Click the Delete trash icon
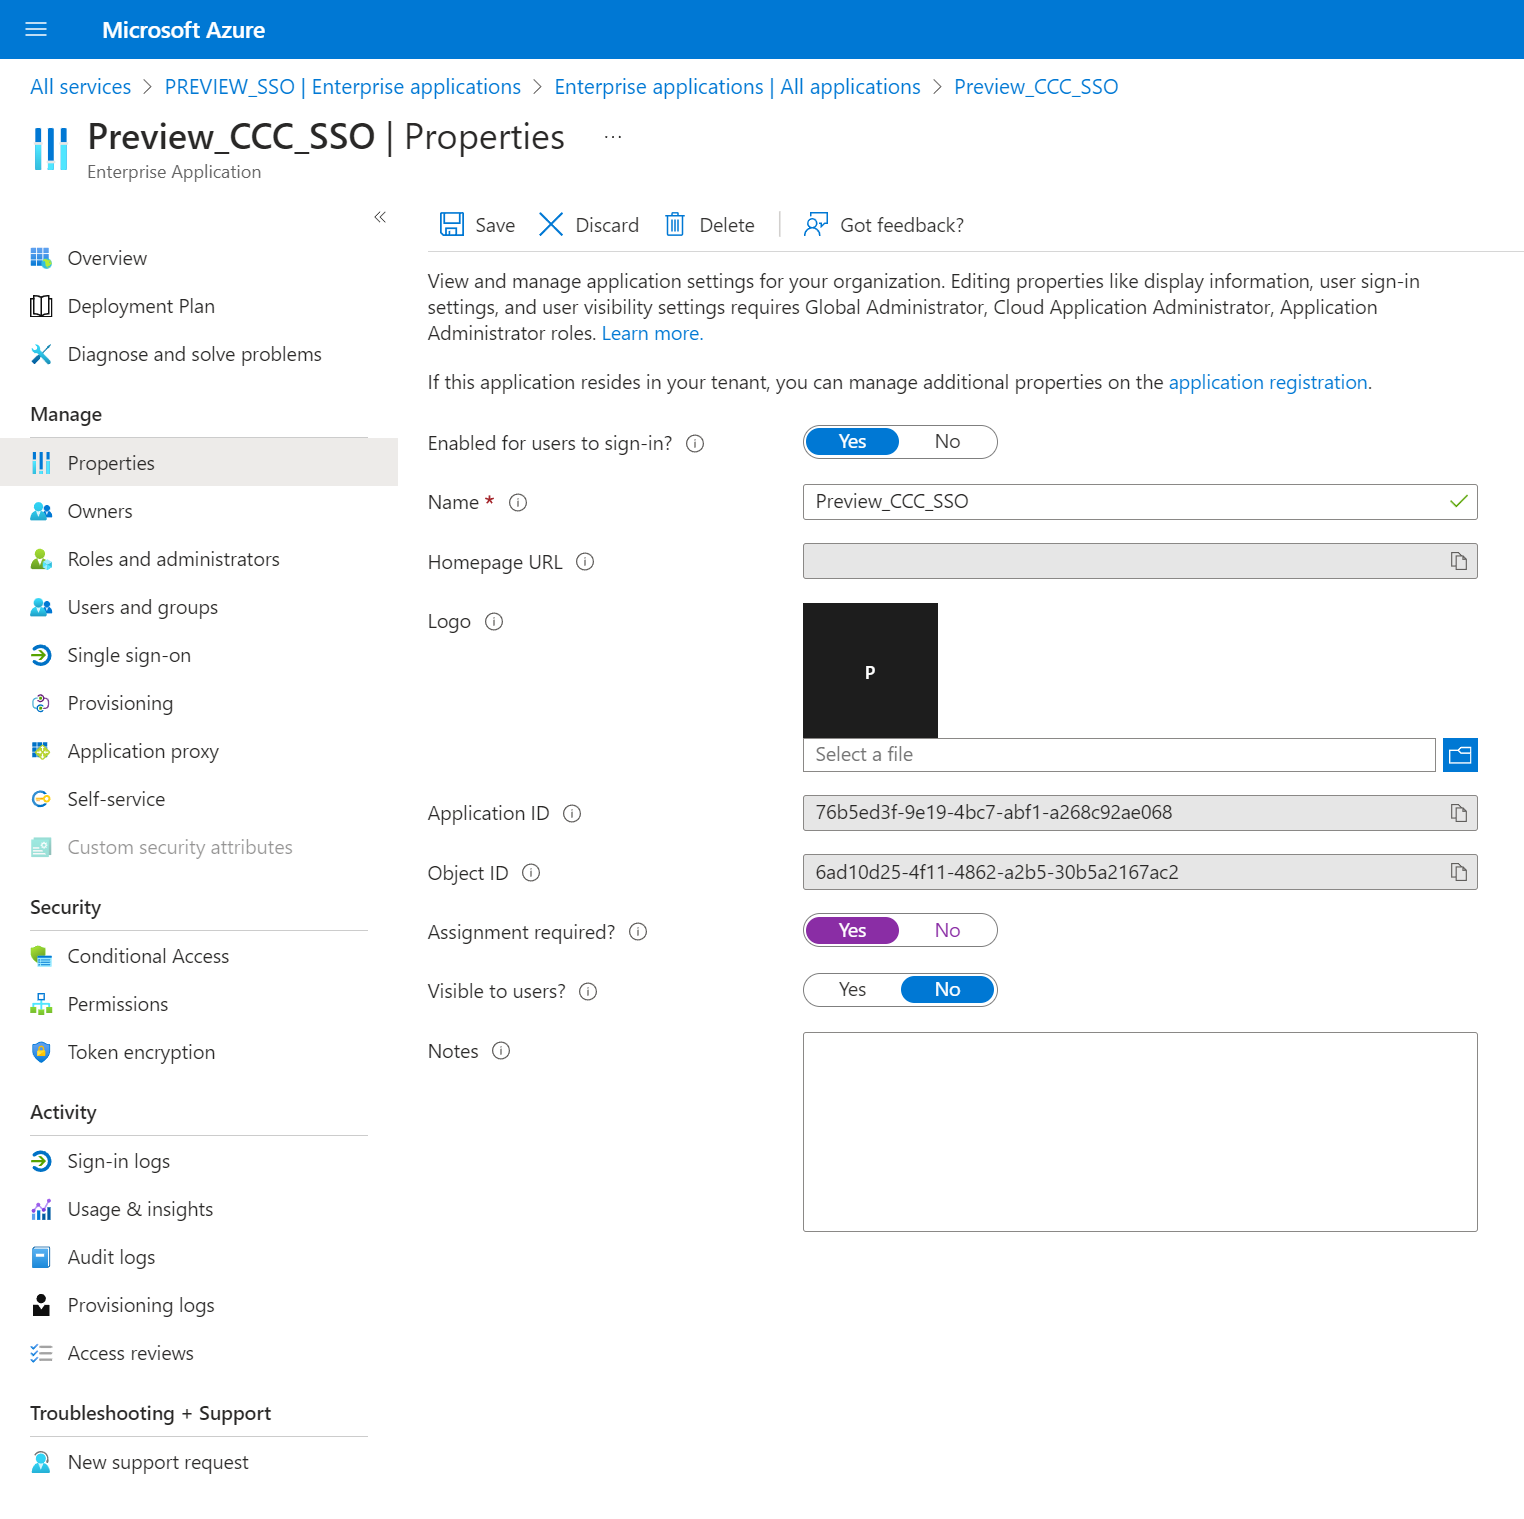1524x1519 pixels. coord(675,224)
